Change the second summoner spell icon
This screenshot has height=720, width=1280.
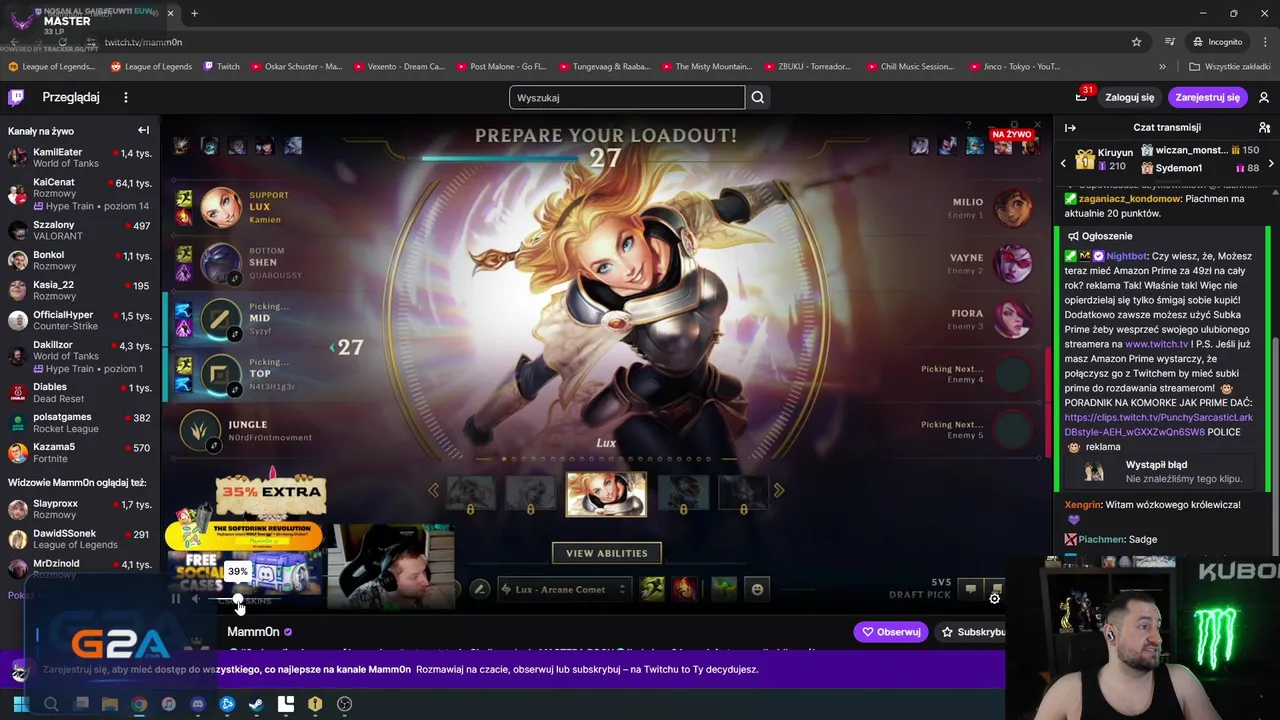pyautogui.click(x=685, y=589)
